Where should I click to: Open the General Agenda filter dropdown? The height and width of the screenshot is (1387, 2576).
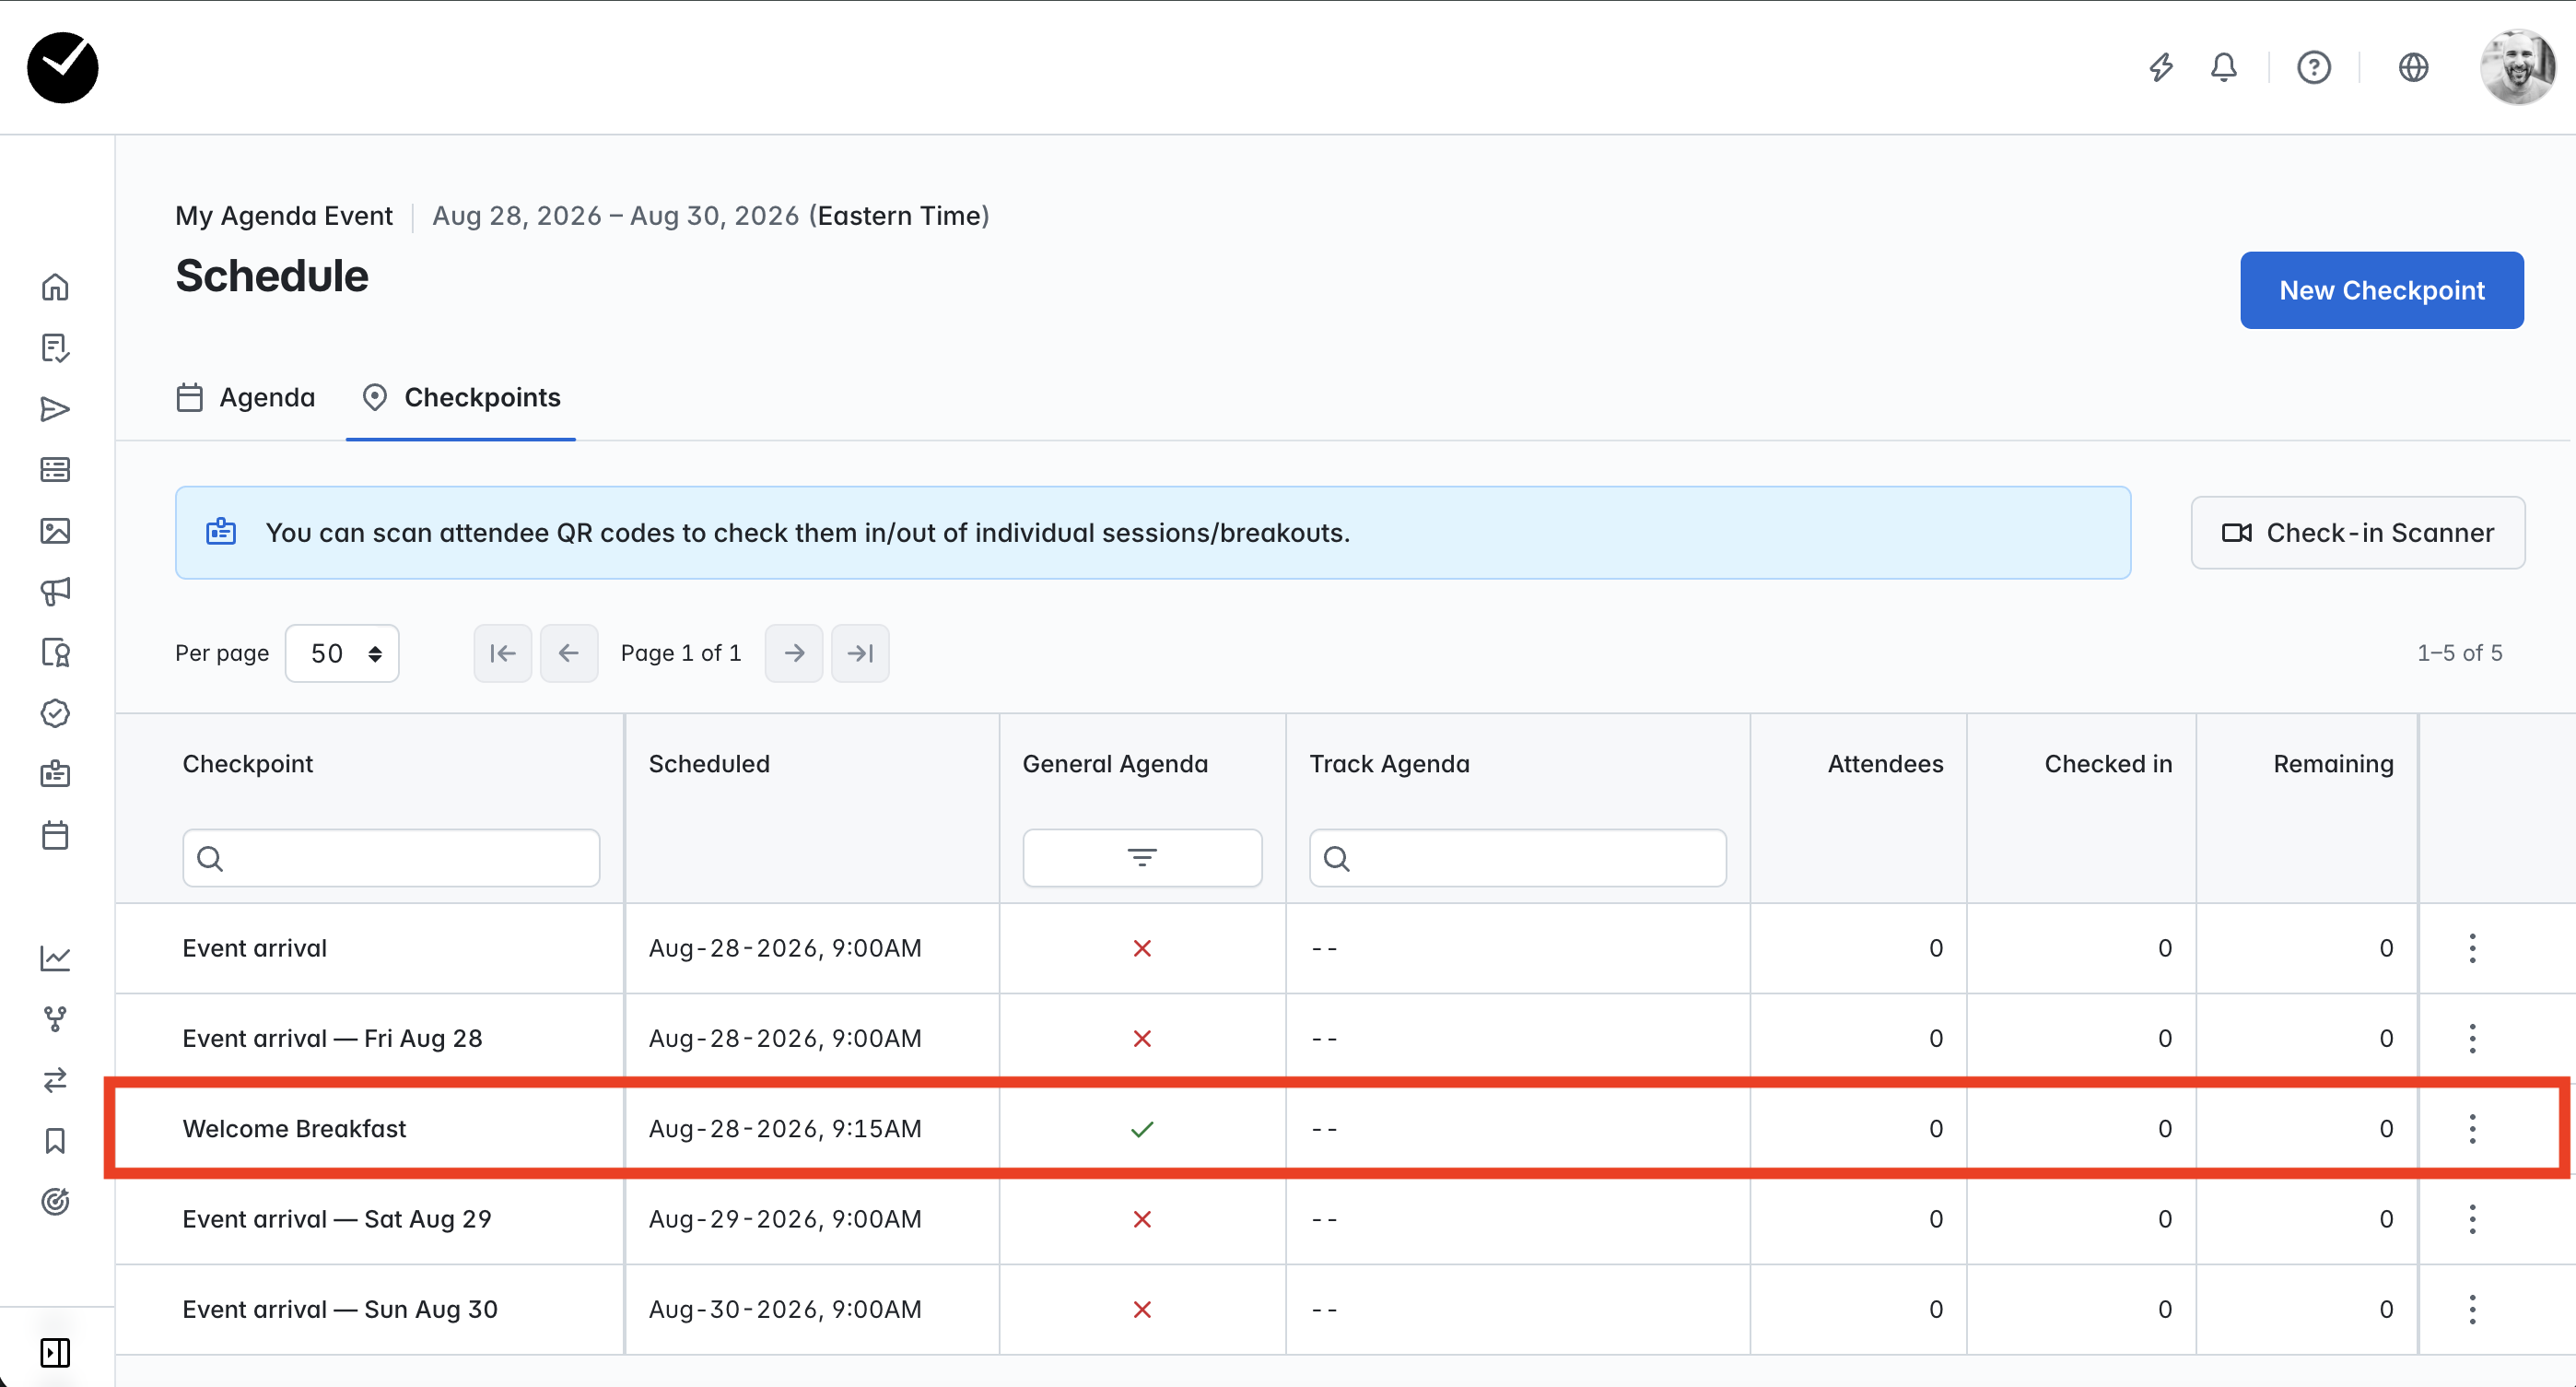[1142, 857]
